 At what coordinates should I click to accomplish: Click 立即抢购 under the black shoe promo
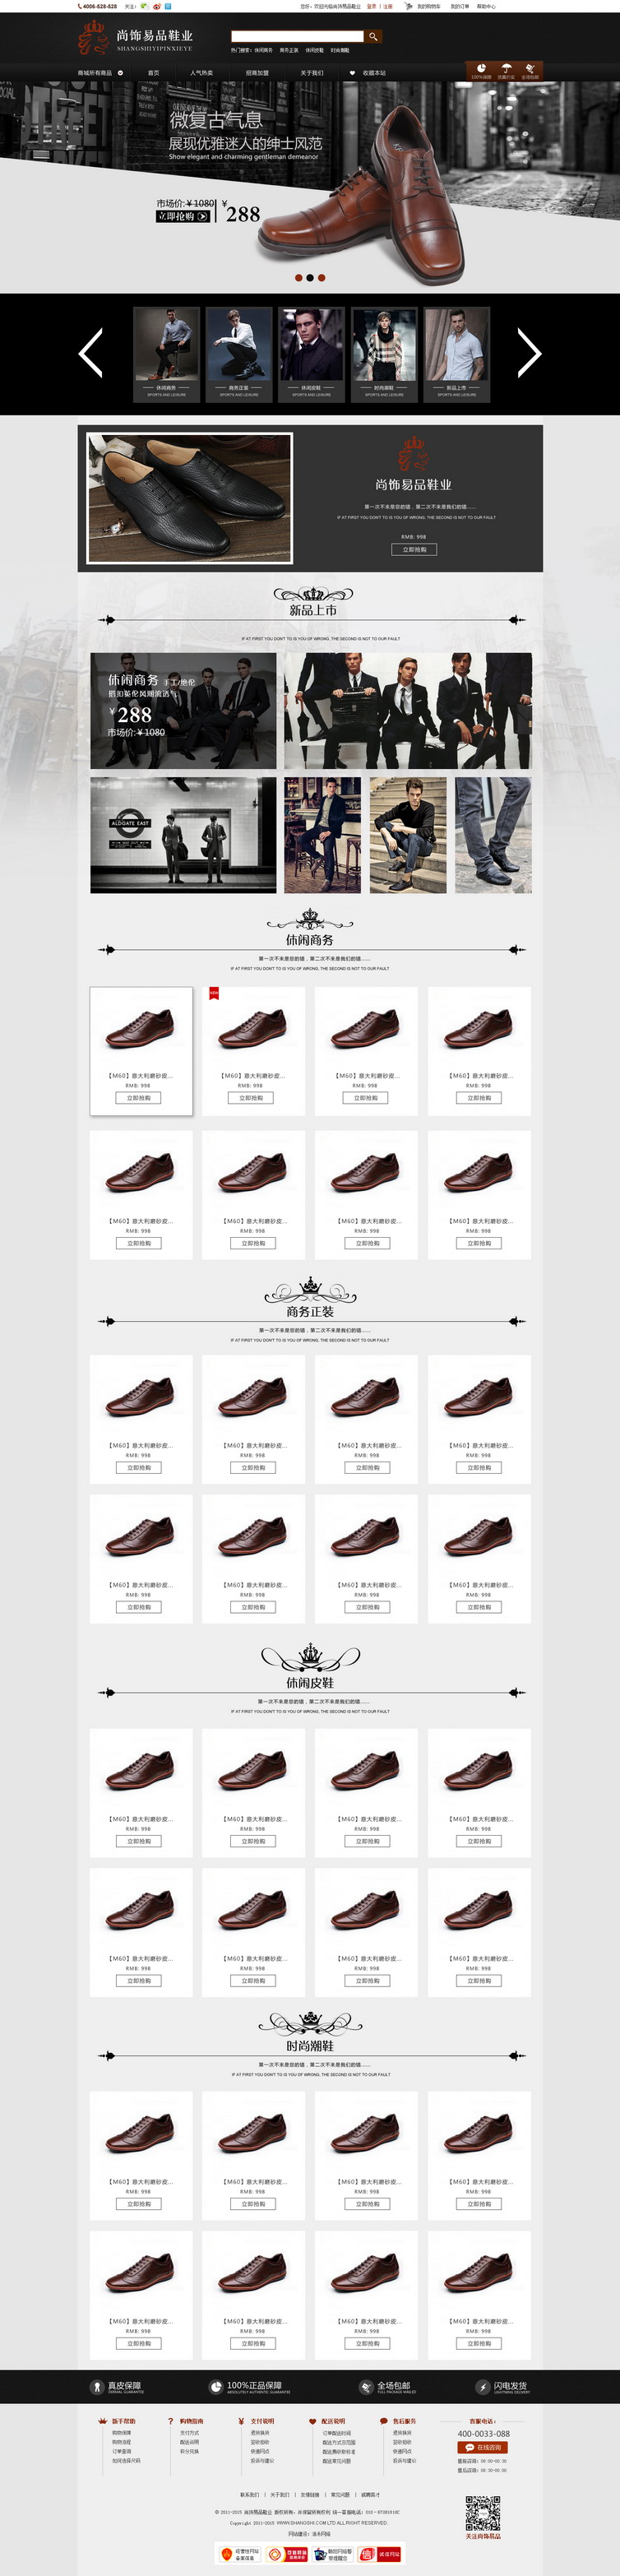(x=414, y=549)
